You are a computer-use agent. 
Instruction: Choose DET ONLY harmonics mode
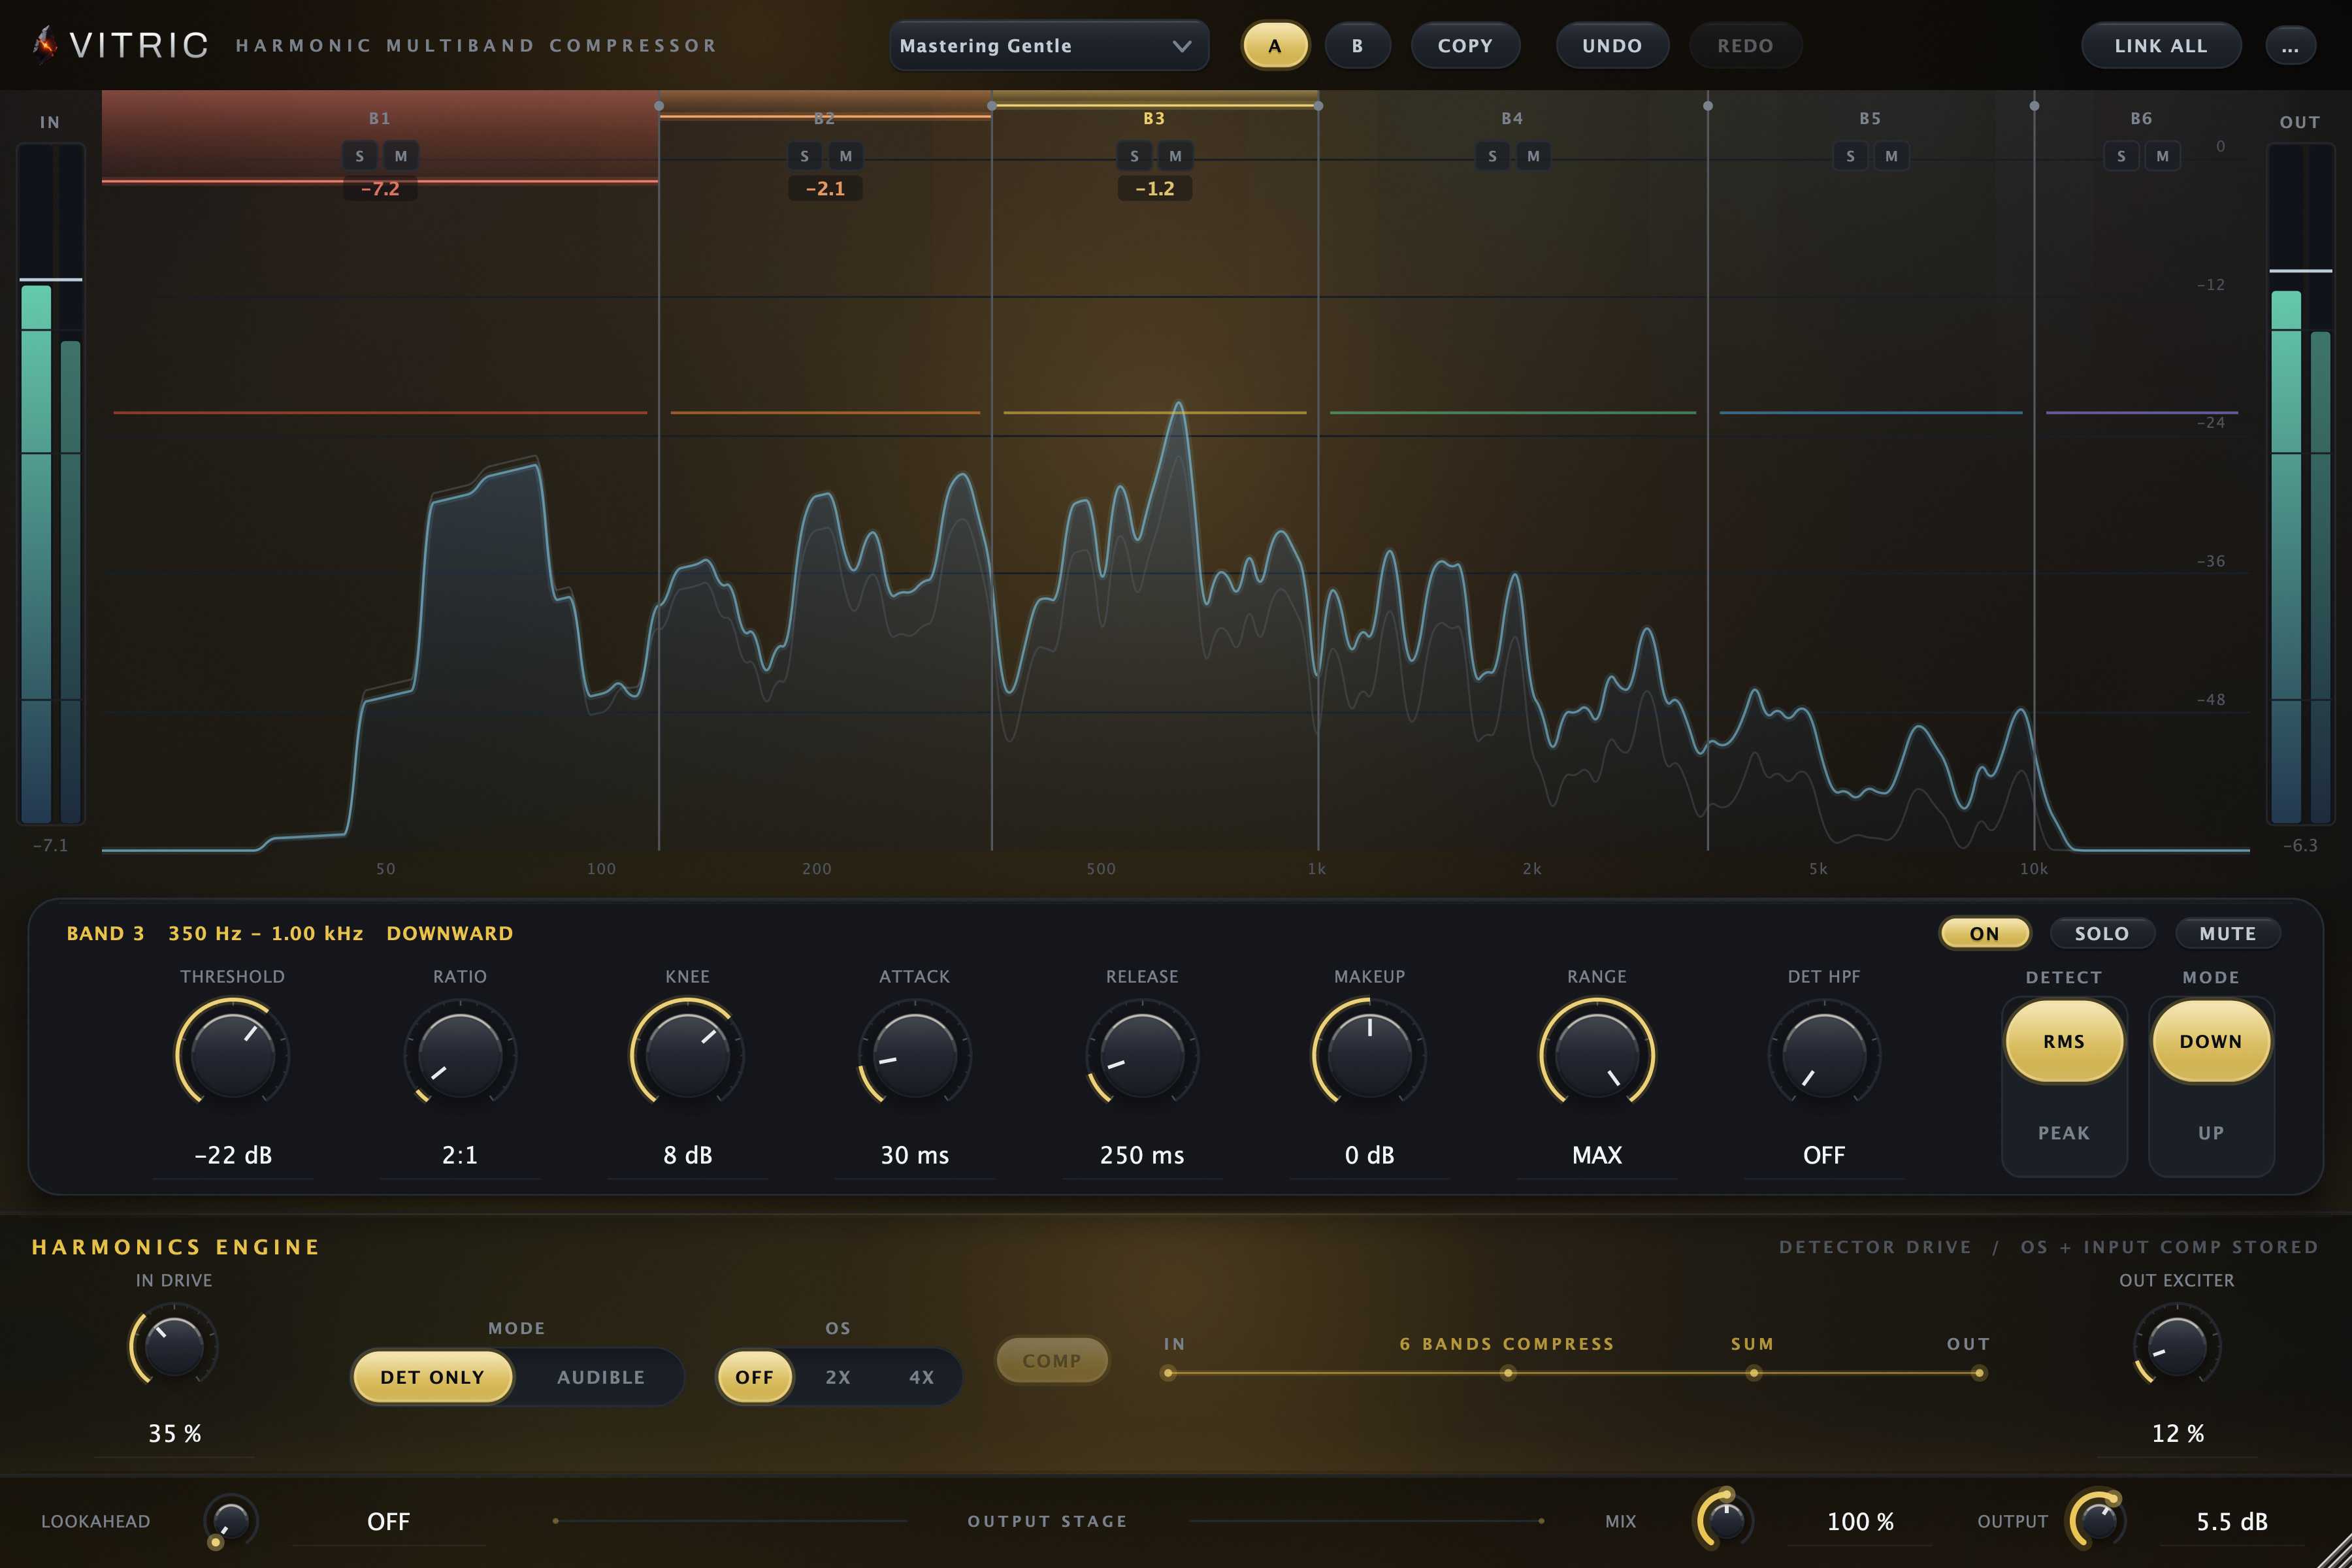pos(432,1377)
